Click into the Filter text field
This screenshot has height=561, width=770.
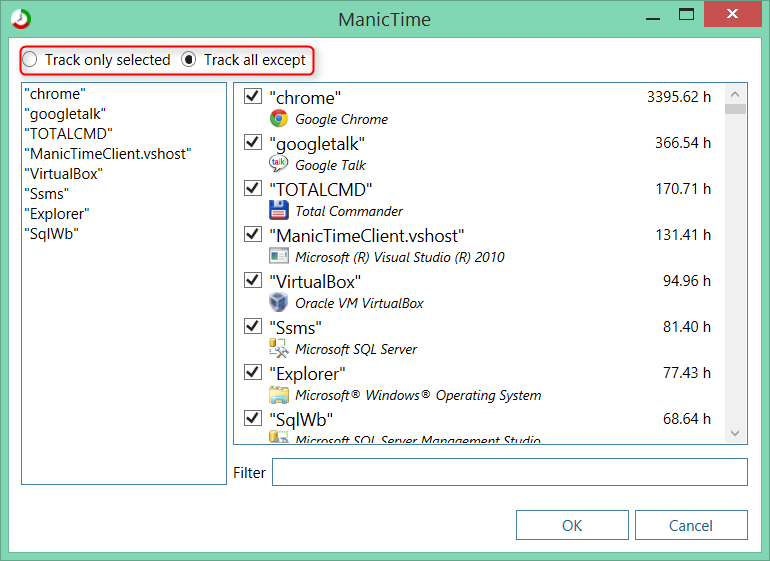(x=510, y=472)
